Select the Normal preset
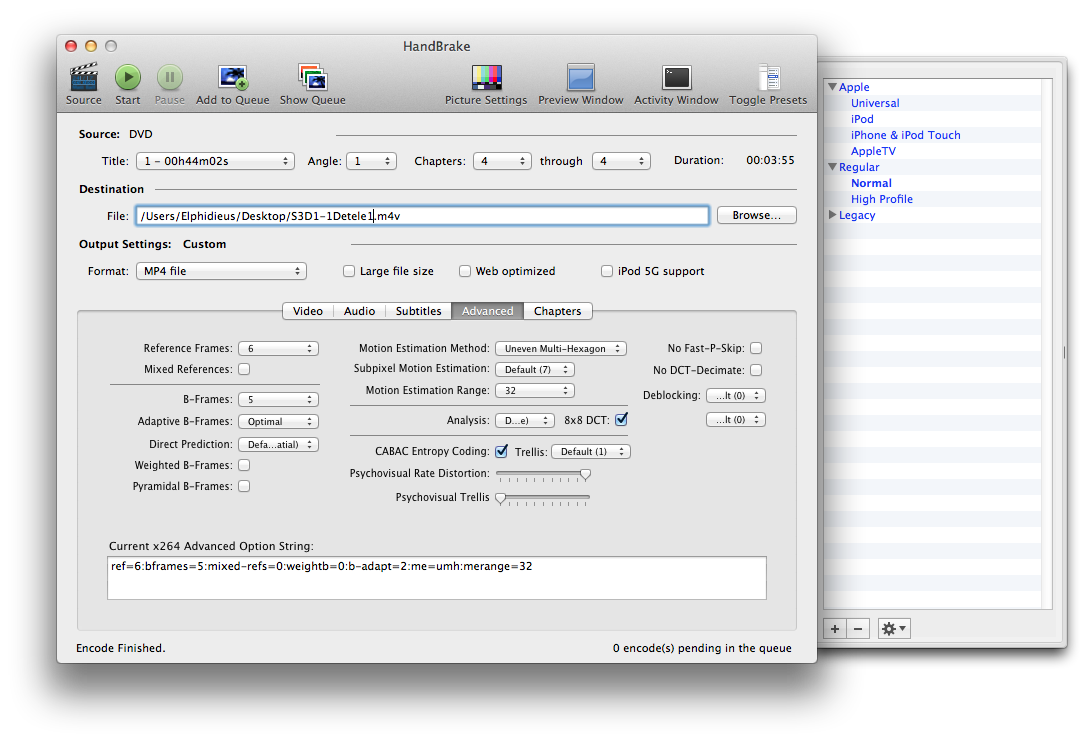The width and height of the screenshot is (1083, 742). (x=871, y=183)
